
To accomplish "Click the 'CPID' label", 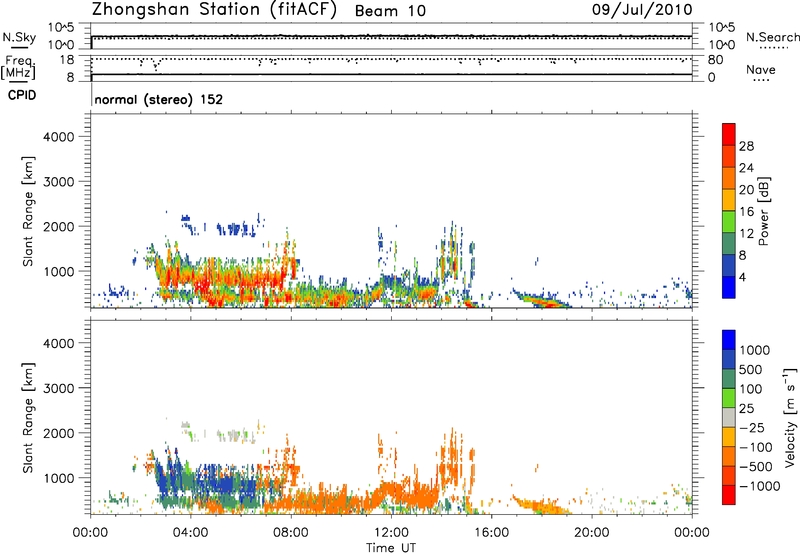I will pos(22,95).
